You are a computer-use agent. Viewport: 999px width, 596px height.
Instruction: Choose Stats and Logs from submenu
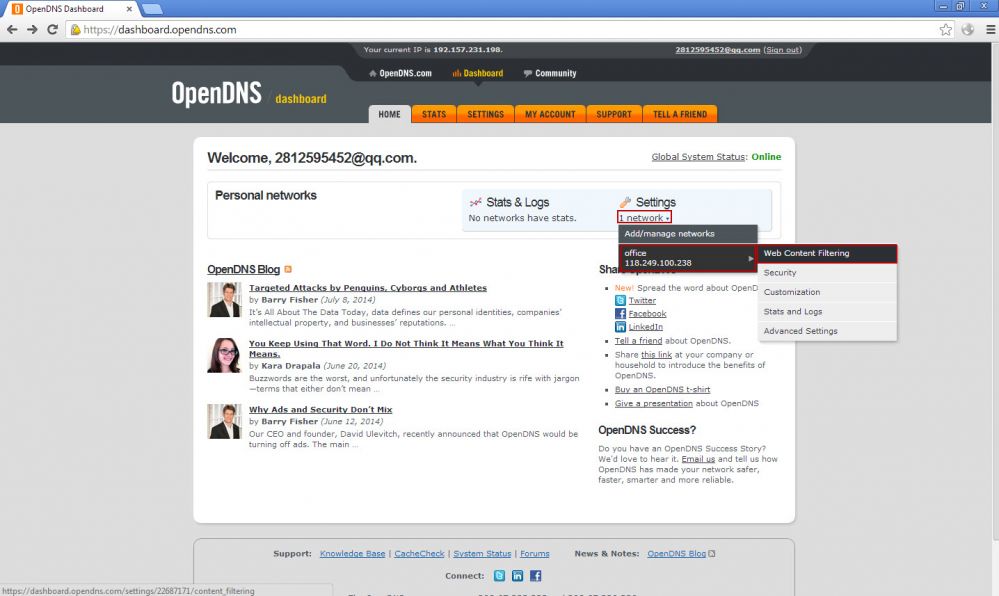pyautogui.click(x=827, y=312)
